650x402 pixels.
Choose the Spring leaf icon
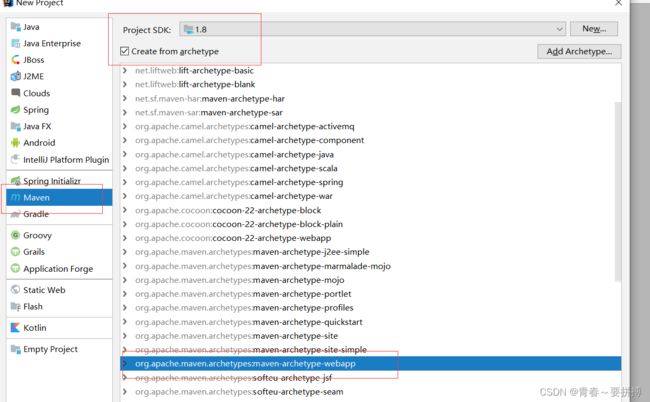coord(16,109)
